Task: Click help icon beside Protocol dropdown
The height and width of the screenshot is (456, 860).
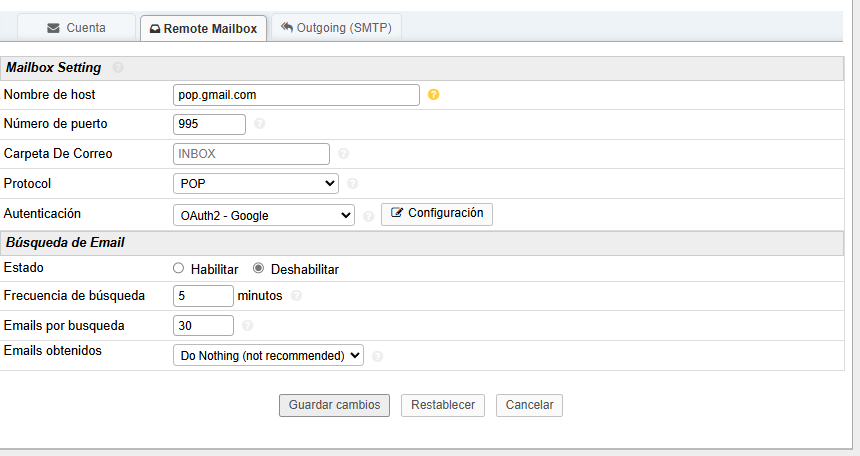Action: pyautogui.click(x=352, y=184)
